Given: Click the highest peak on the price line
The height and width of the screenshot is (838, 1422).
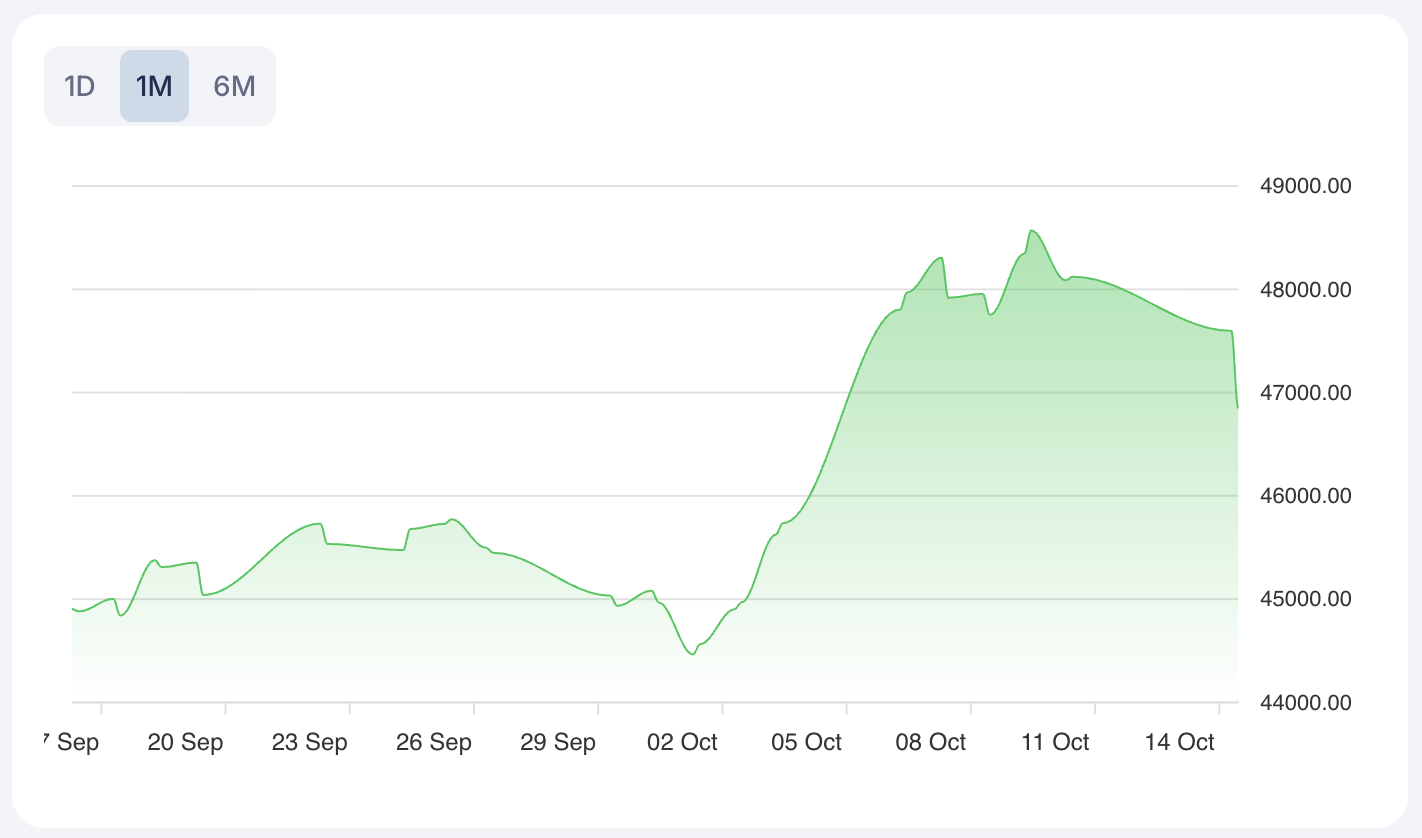Looking at the screenshot, I should (1032, 231).
